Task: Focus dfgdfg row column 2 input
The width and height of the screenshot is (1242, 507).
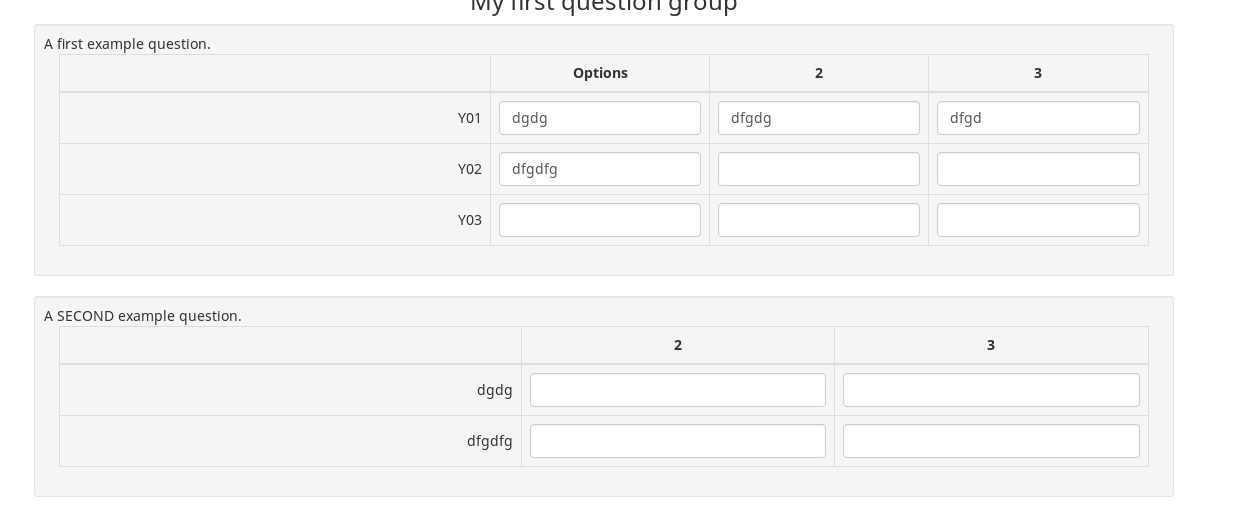Action: point(677,441)
